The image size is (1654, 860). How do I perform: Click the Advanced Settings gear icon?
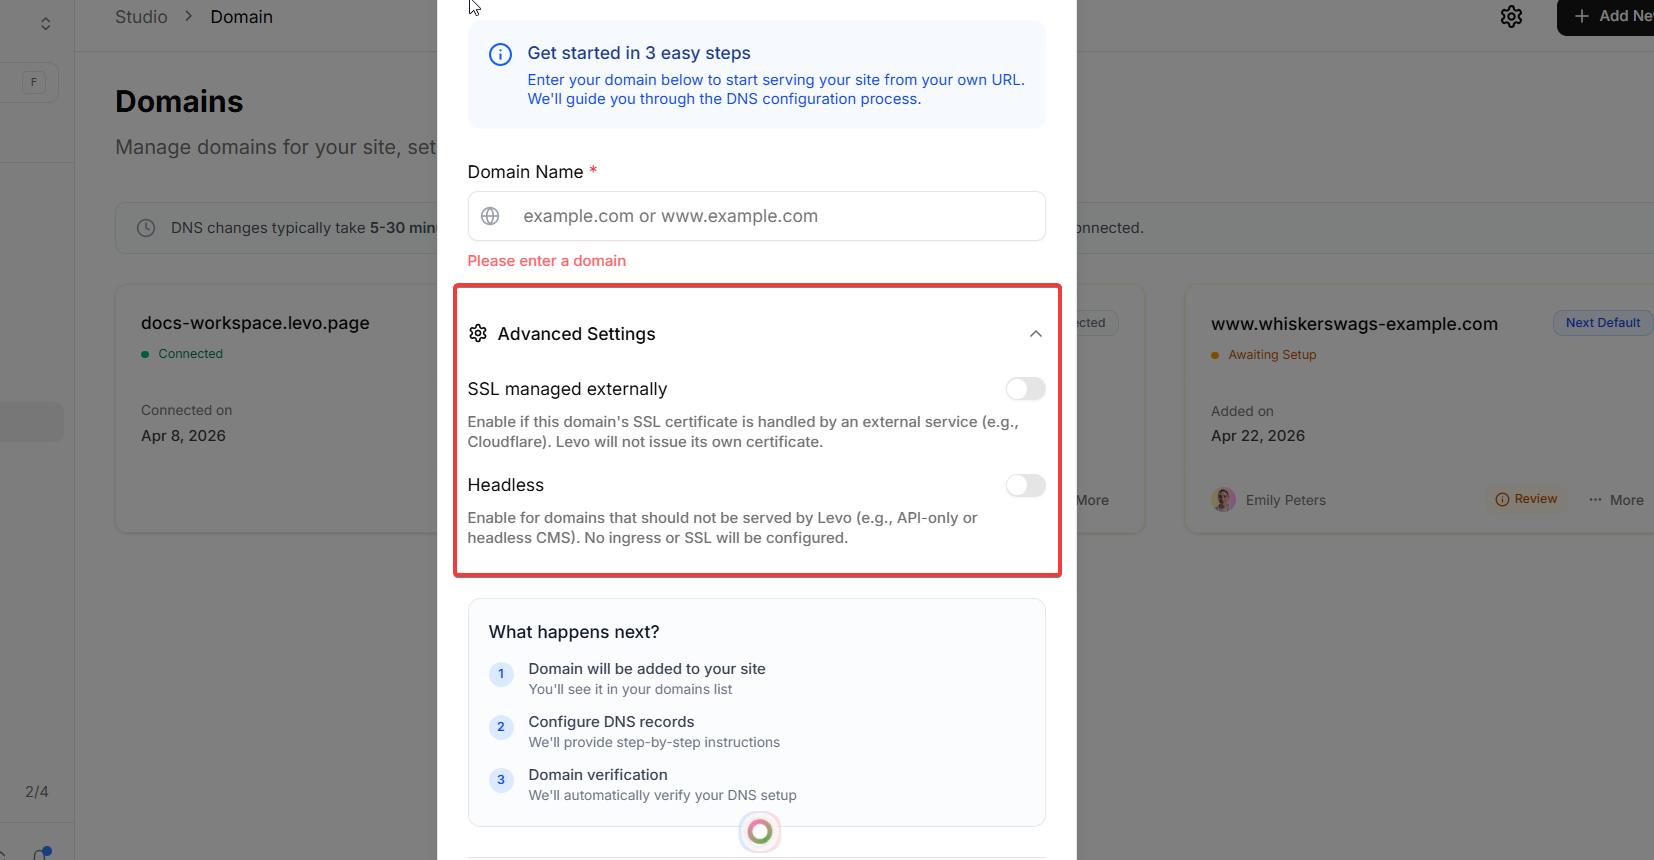tap(478, 333)
